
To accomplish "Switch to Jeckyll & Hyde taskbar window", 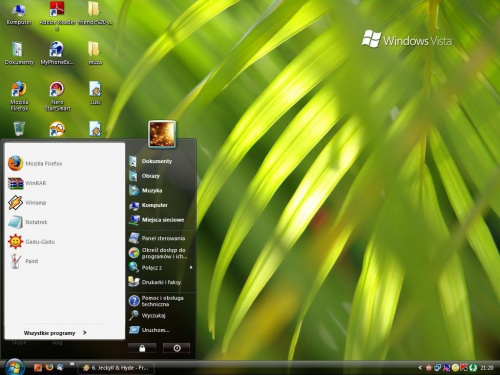I will (x=115, y=368).
